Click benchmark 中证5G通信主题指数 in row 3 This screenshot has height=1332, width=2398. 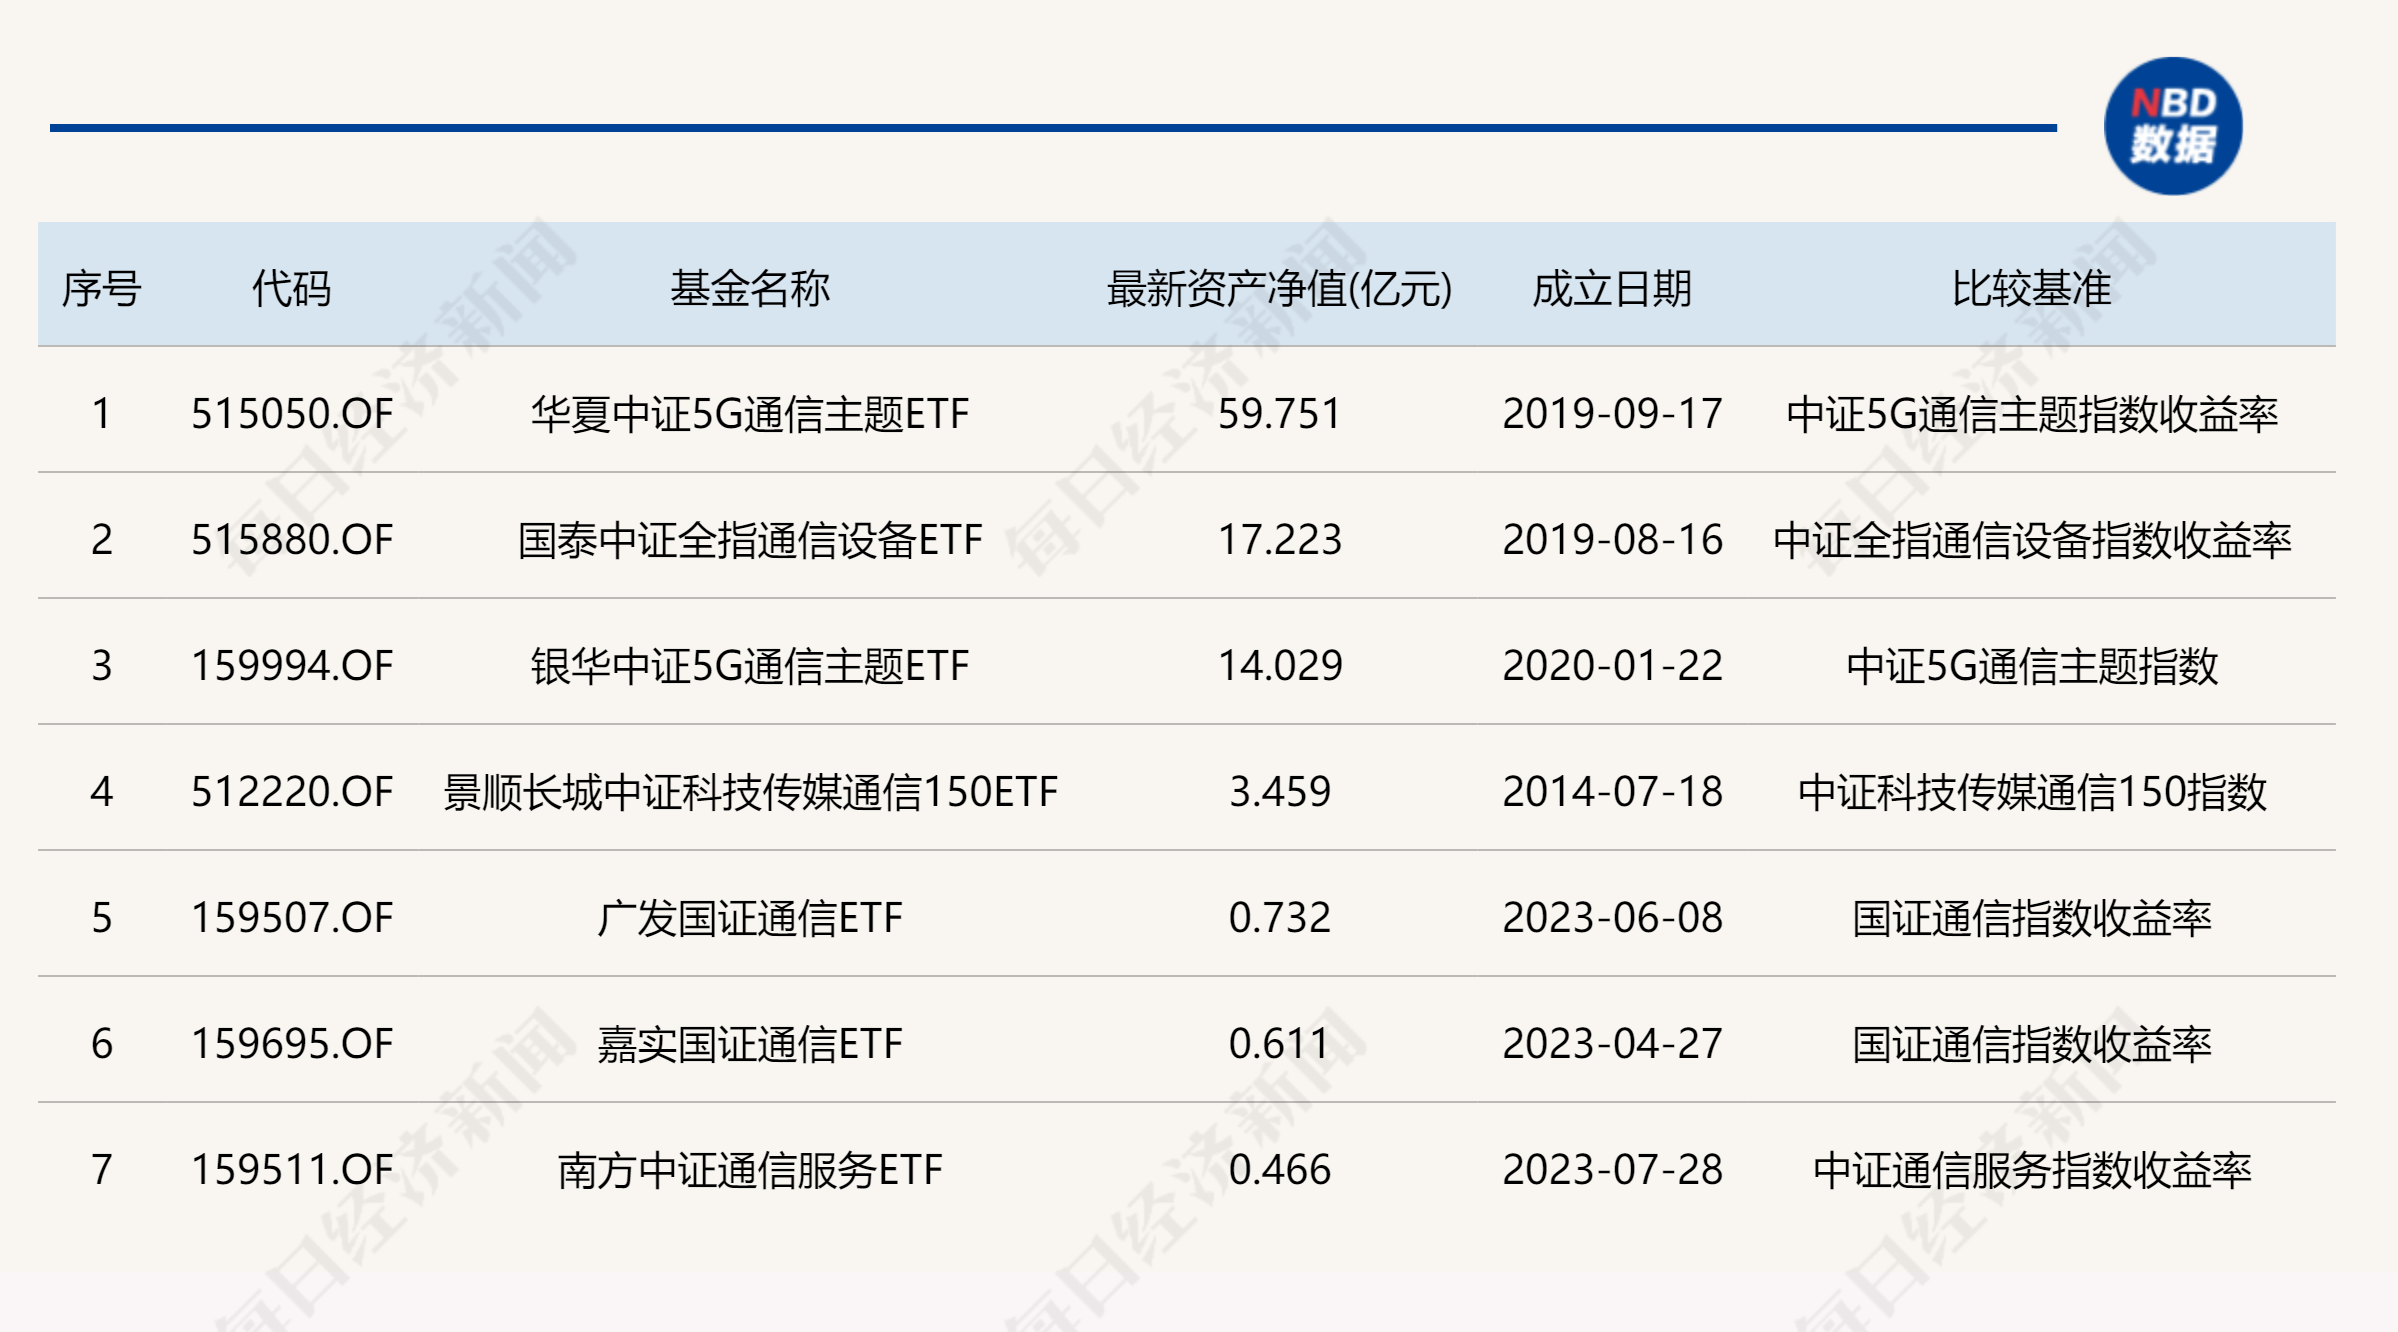pos(2032,666)
